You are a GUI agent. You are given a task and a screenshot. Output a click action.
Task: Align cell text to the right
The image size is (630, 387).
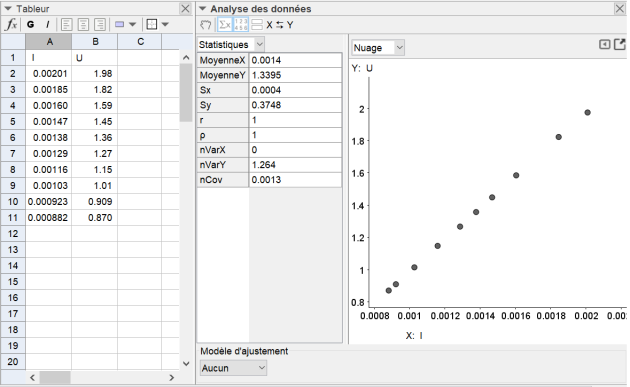coord(100,25)
